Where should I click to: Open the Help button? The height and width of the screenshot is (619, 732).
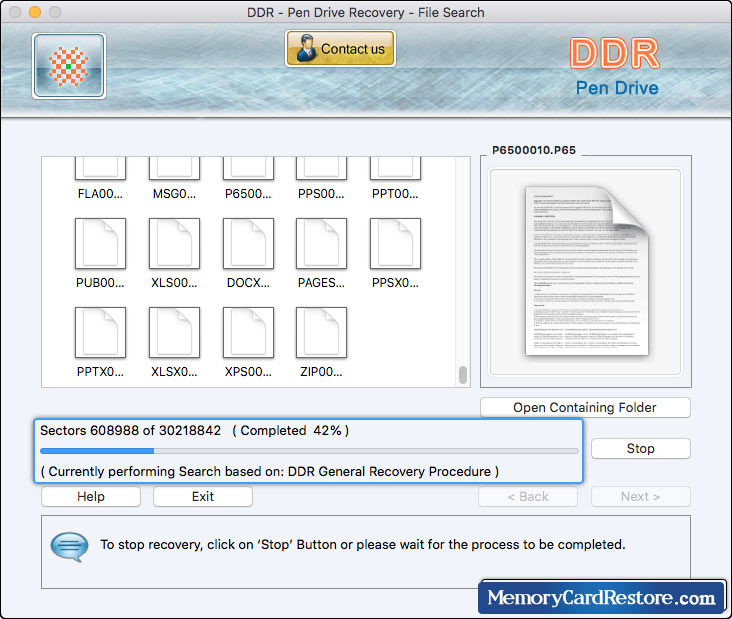pos(91,497)
